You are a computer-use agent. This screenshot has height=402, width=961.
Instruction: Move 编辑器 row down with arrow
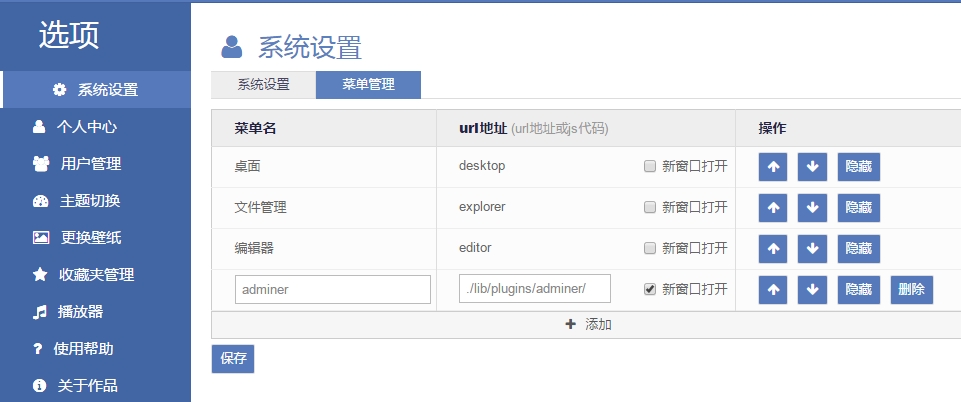click(x=812, y=249)
